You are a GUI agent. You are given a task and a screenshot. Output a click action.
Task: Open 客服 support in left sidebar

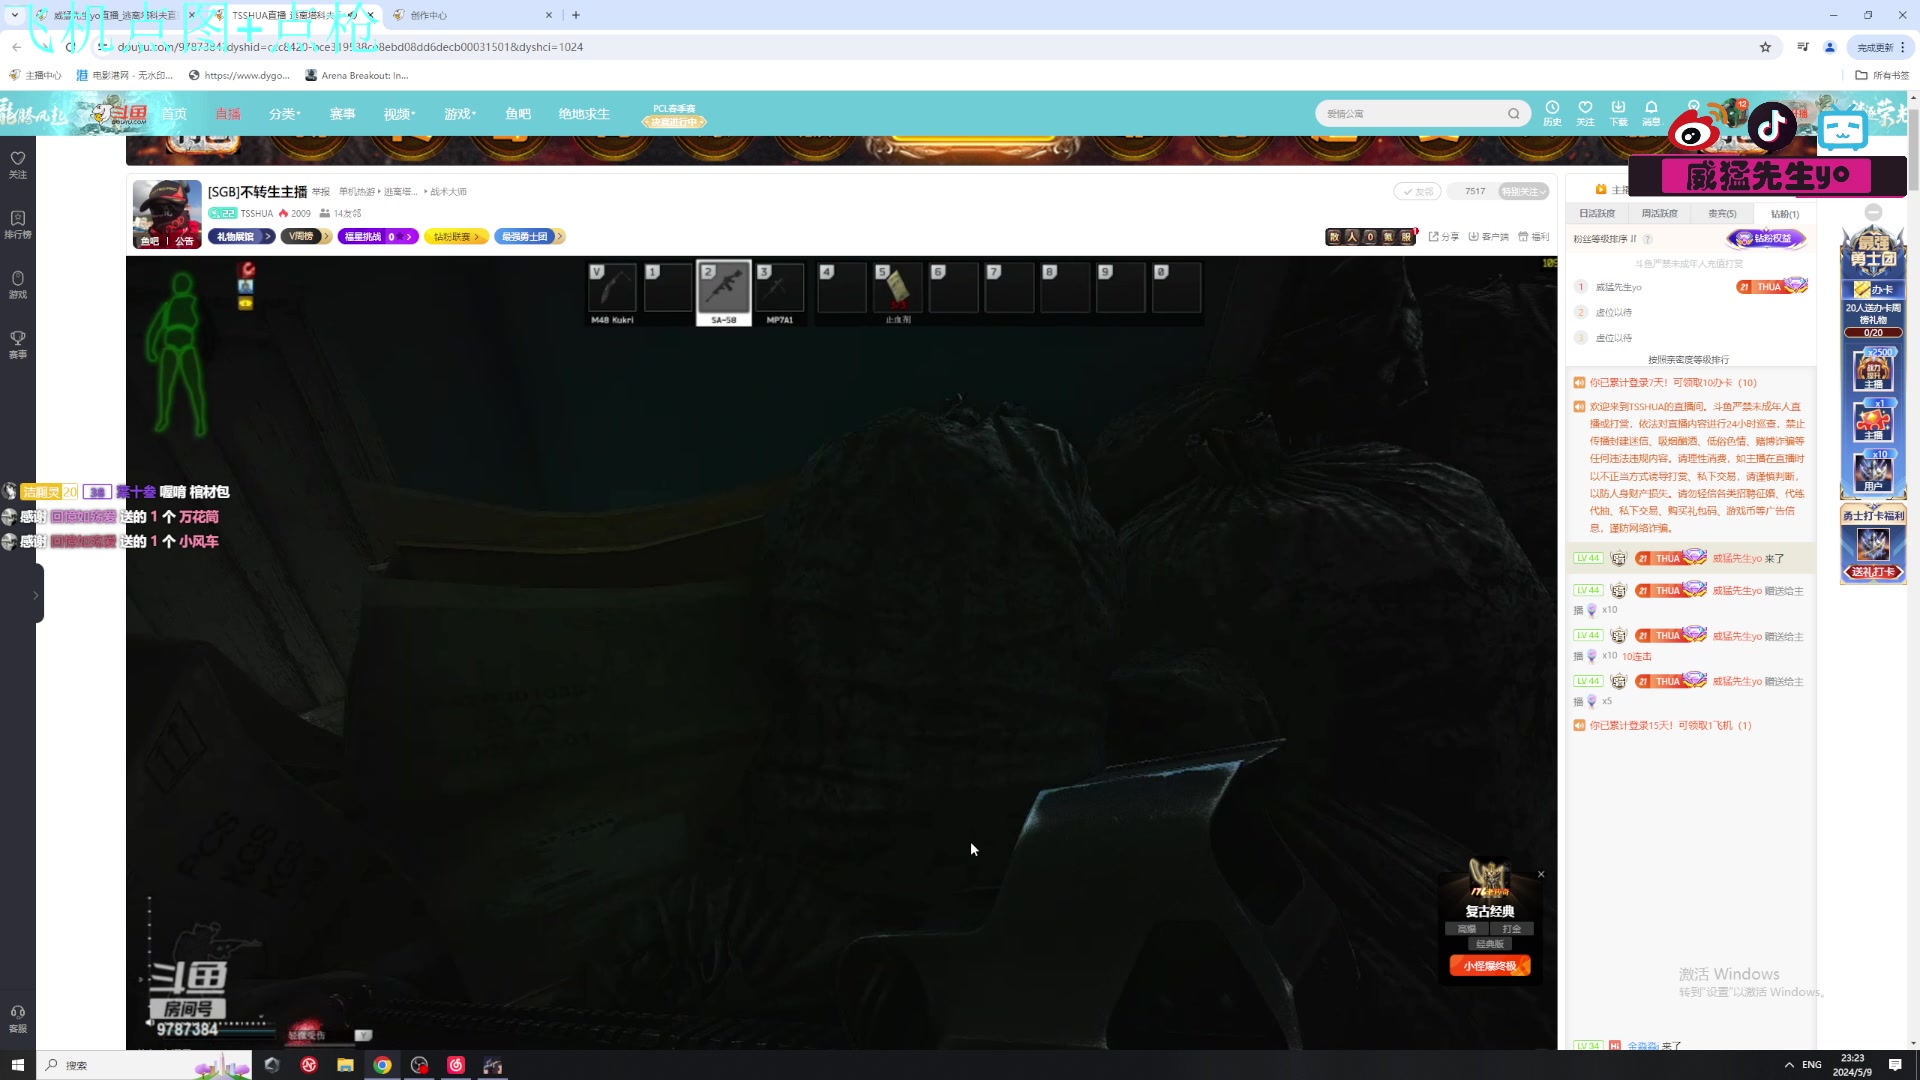click(18, 1019)
